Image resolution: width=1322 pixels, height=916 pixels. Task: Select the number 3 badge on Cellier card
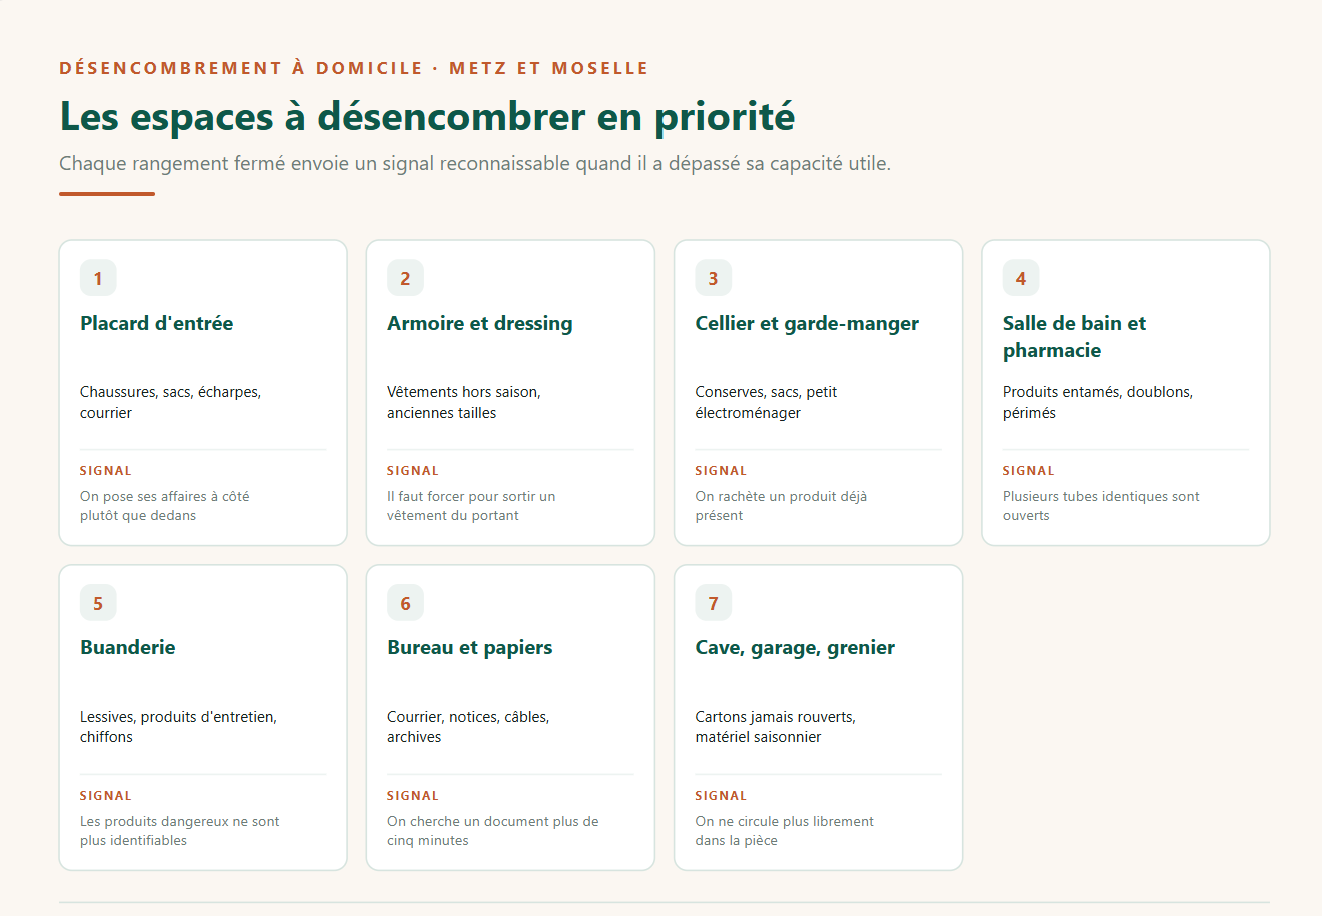tap(713, 278)
